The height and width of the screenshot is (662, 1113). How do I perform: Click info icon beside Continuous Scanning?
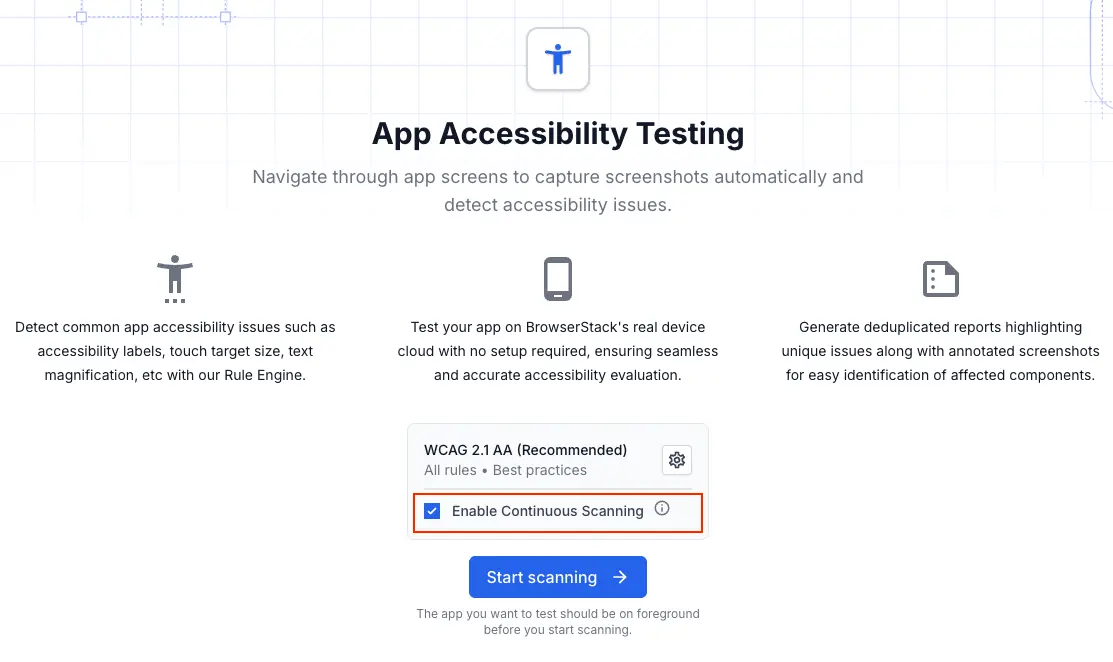pyautogui.click(x=662, y=509)
